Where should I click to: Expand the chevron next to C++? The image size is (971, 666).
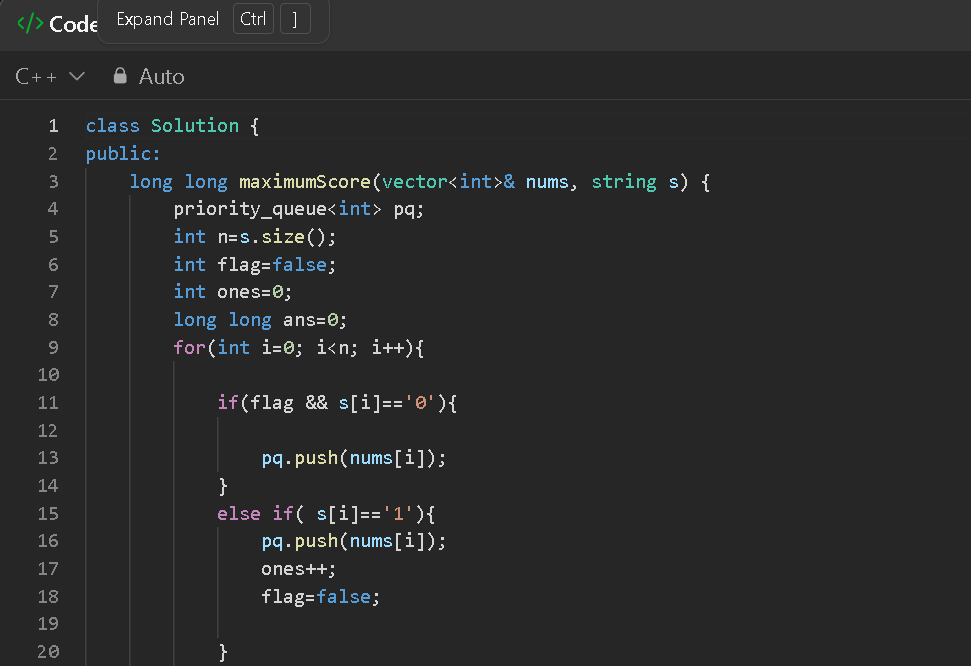(x=77, y=76)
